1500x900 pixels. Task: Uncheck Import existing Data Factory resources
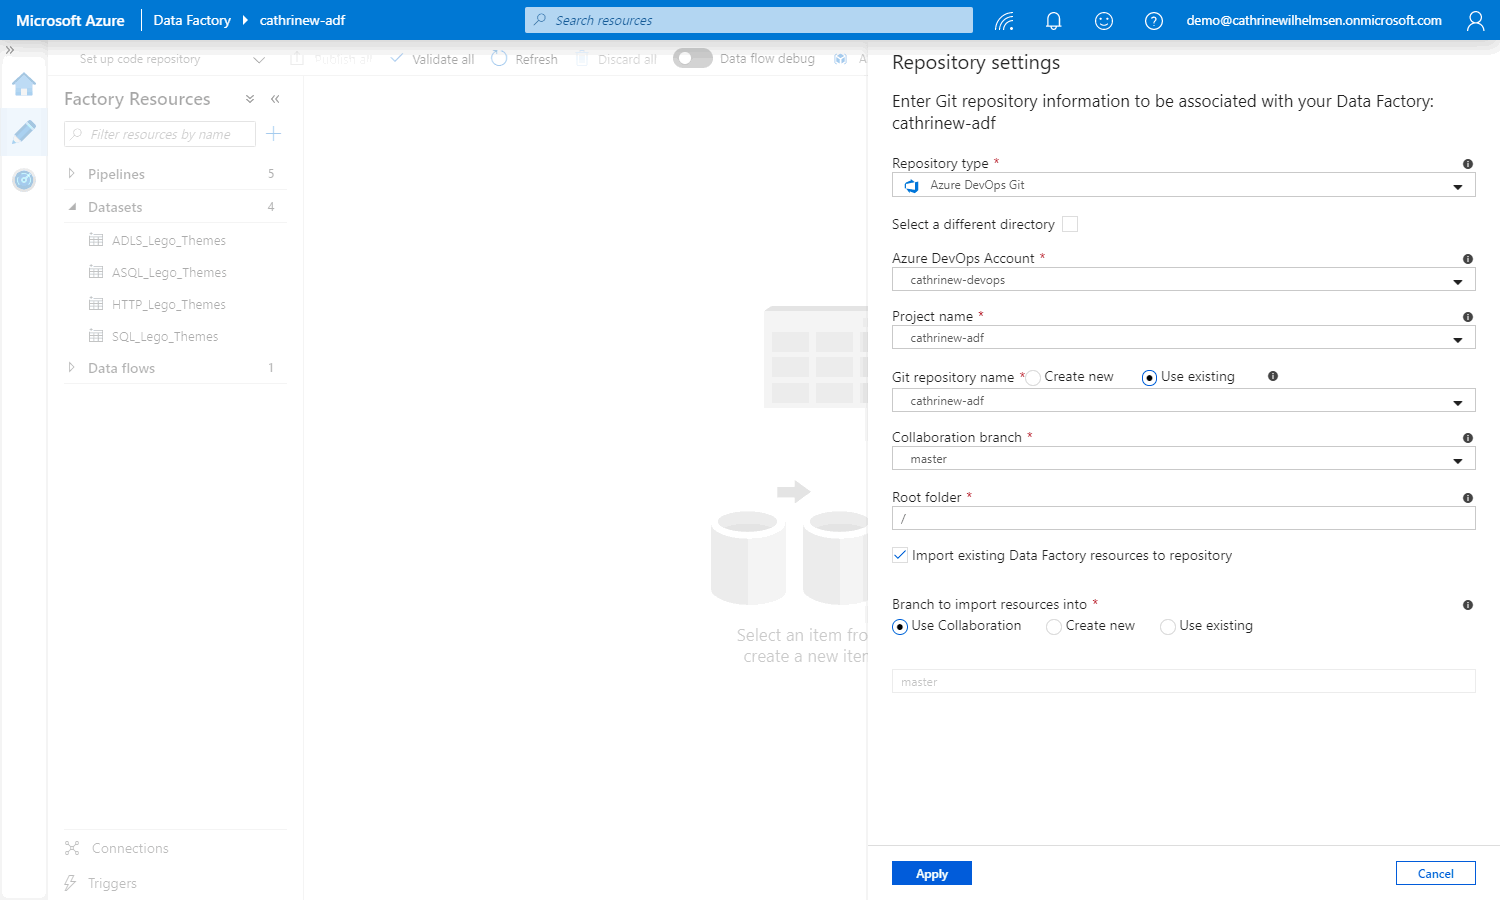coord(900,556)
